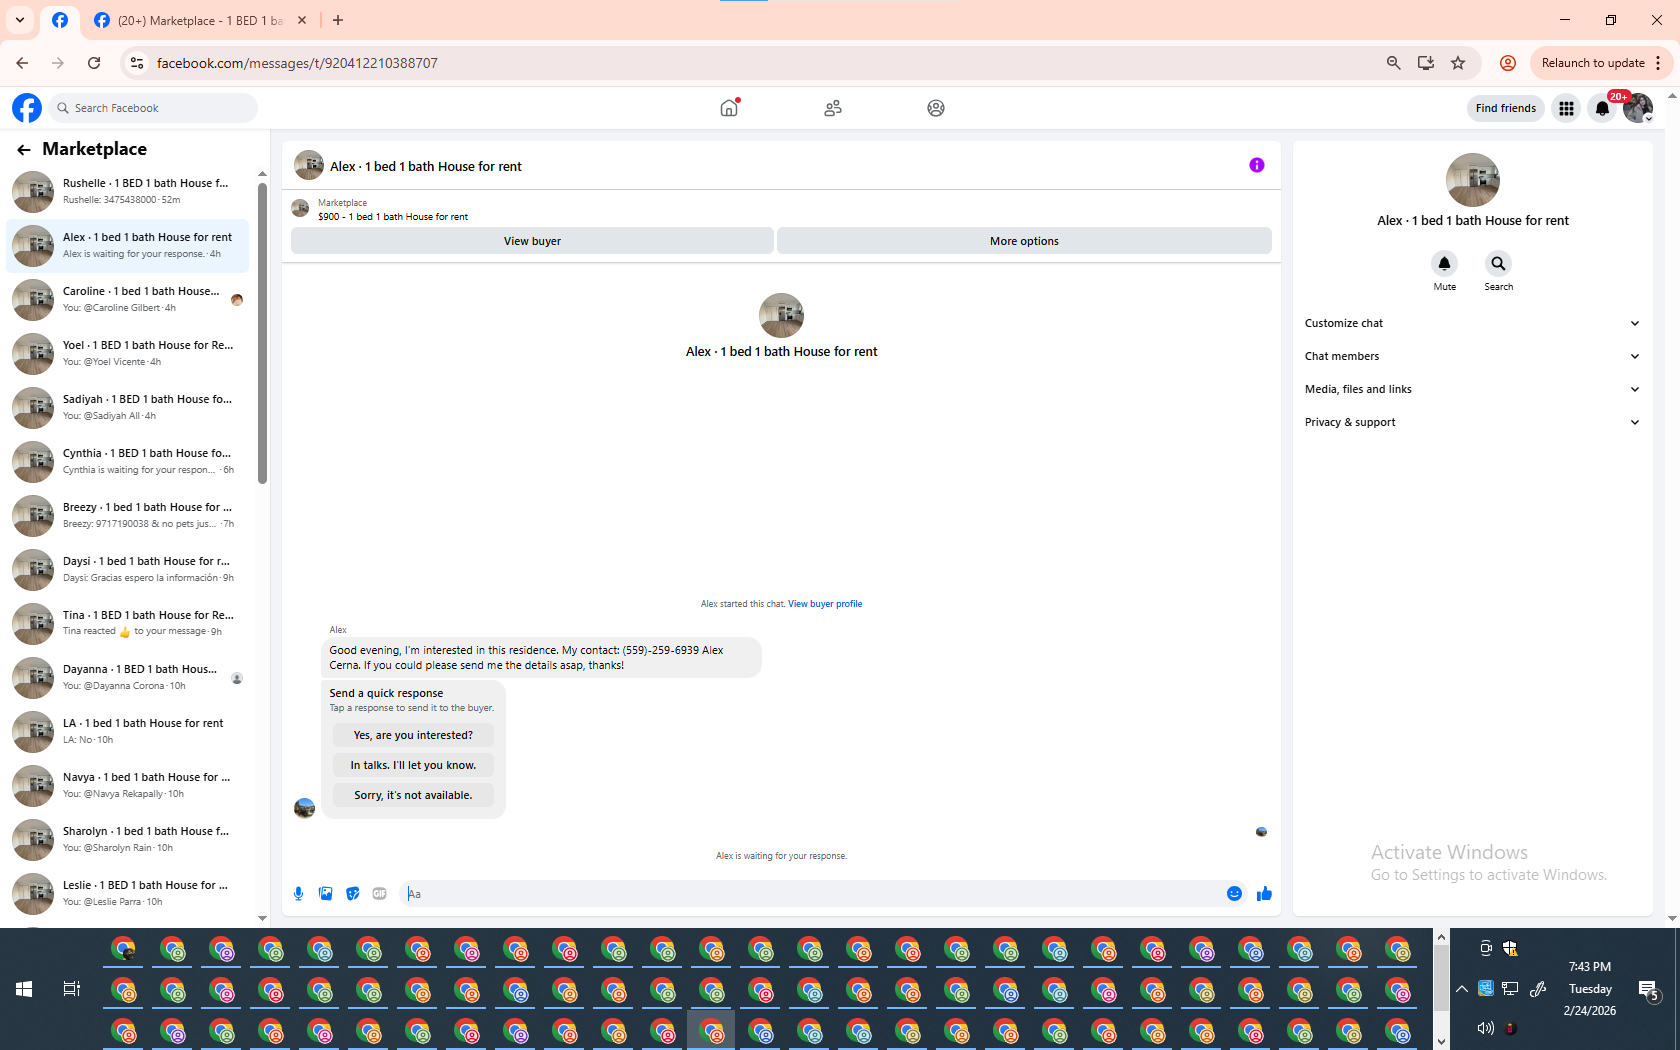The height and width of the screenshot is (1050, 1680).
Task: Send a thumbs-up like
Action: pos(1264,894)
